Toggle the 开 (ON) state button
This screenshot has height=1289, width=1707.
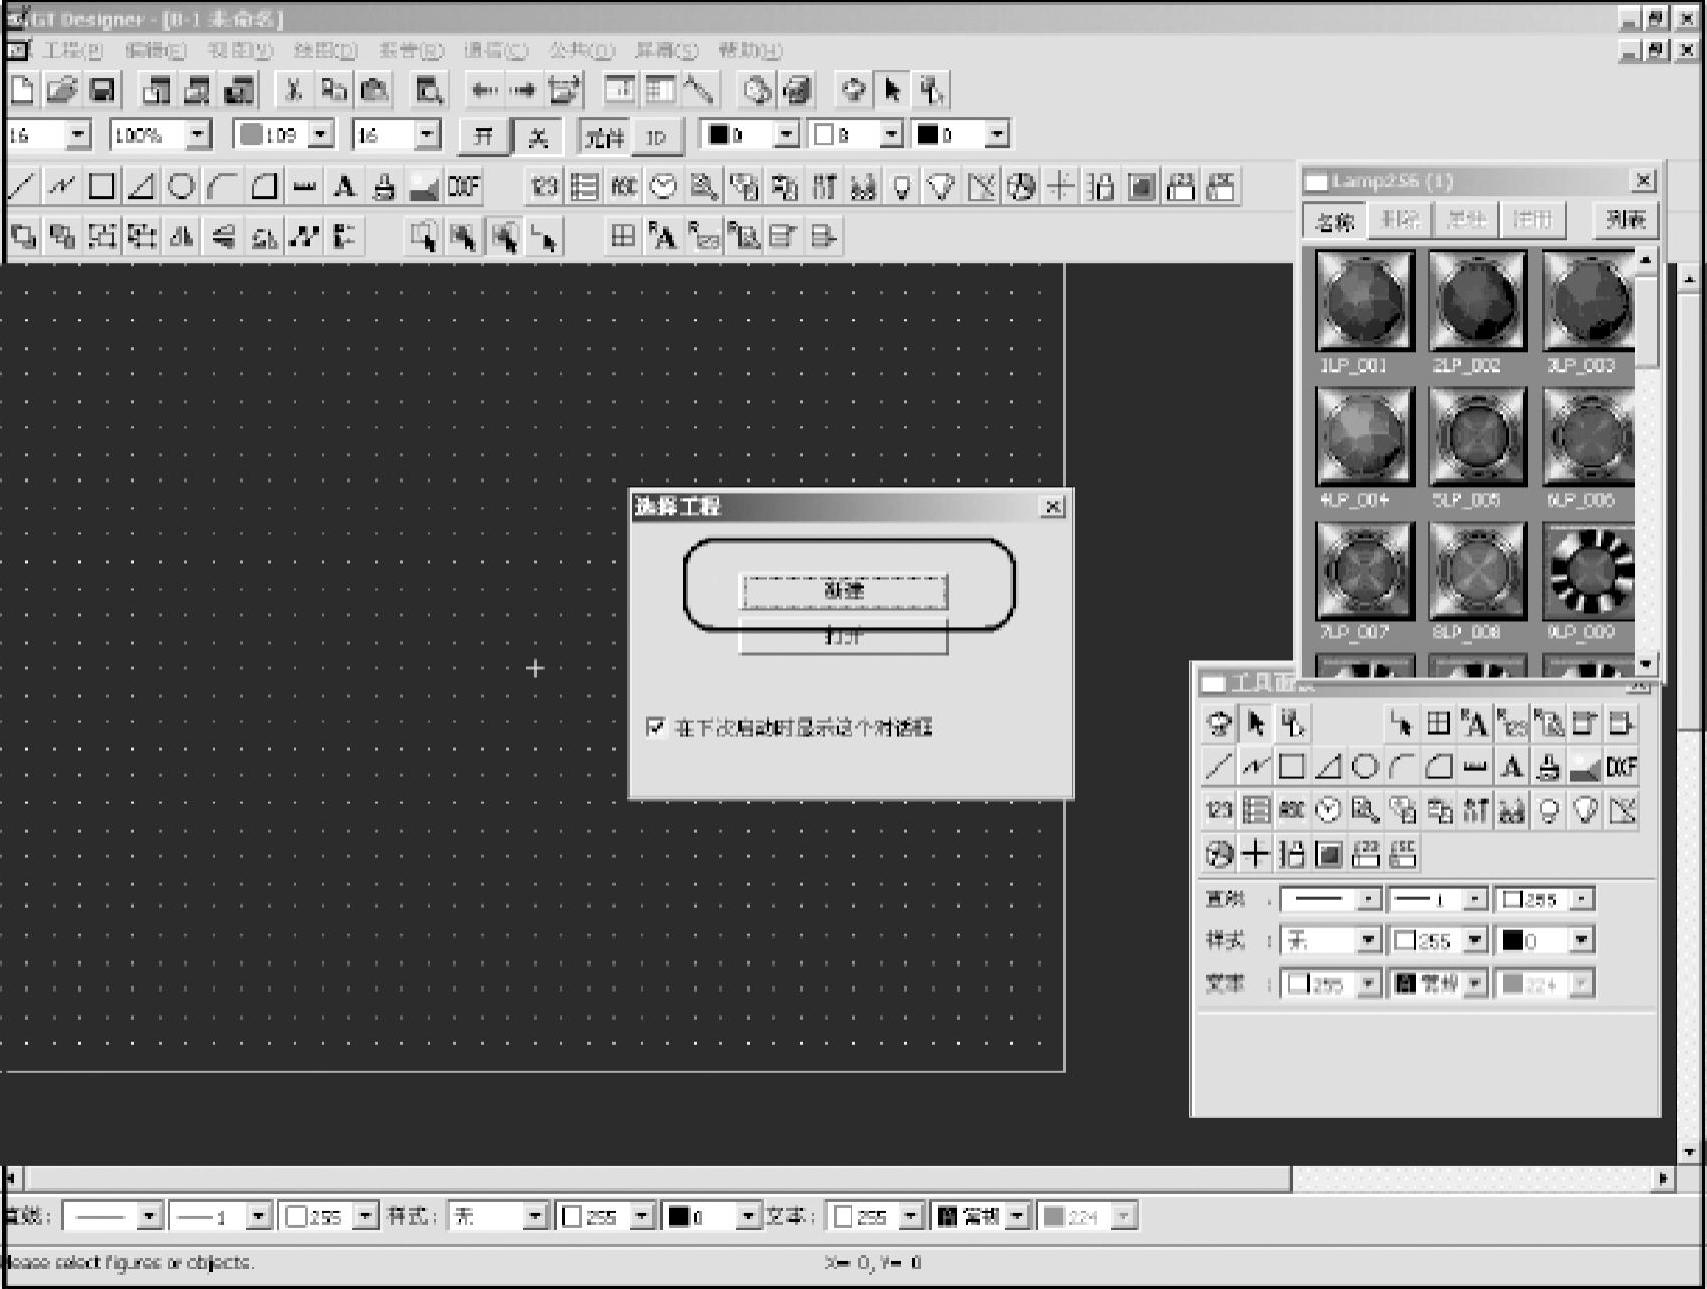[483, 136]
